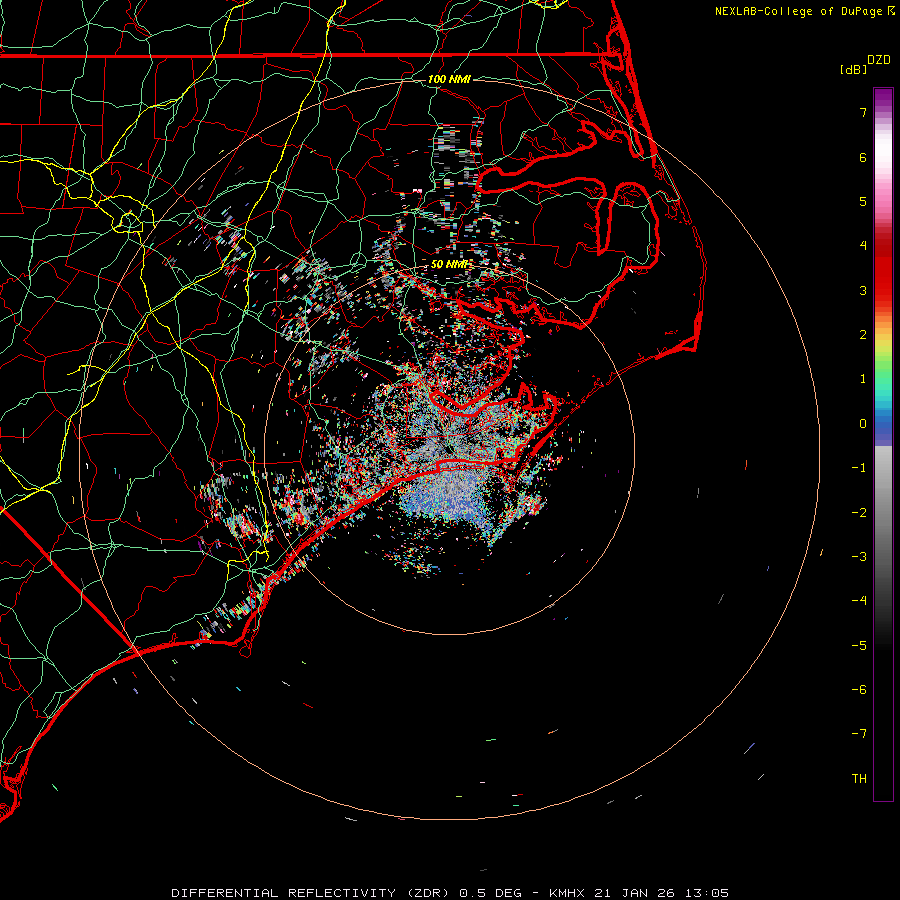
Task: Click the TH threshold label on legend
Action: click(858, 778)
